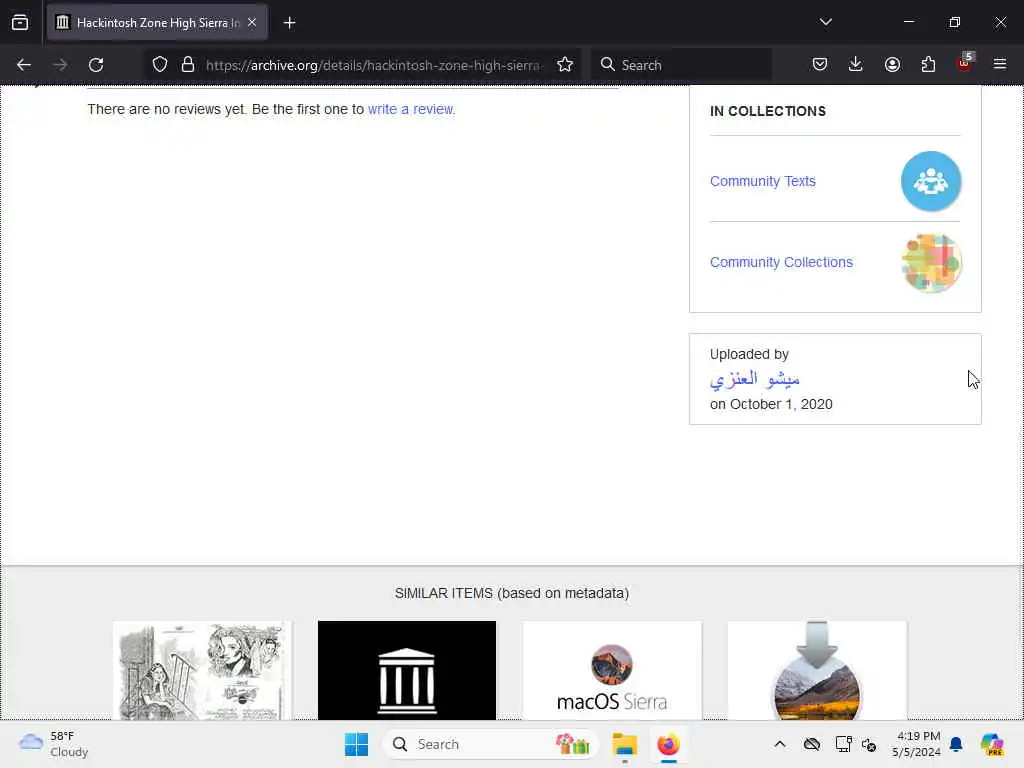Image resolution: width=1024 pixels, height=768 pixels.
Task: Open a new browser tab
Action: 289,23
